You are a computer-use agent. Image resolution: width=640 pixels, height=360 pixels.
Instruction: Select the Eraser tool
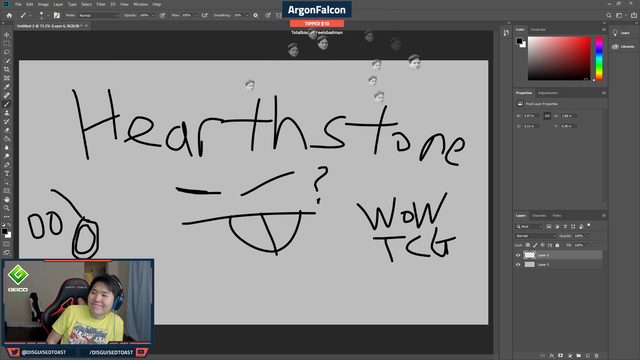point(7,130)
